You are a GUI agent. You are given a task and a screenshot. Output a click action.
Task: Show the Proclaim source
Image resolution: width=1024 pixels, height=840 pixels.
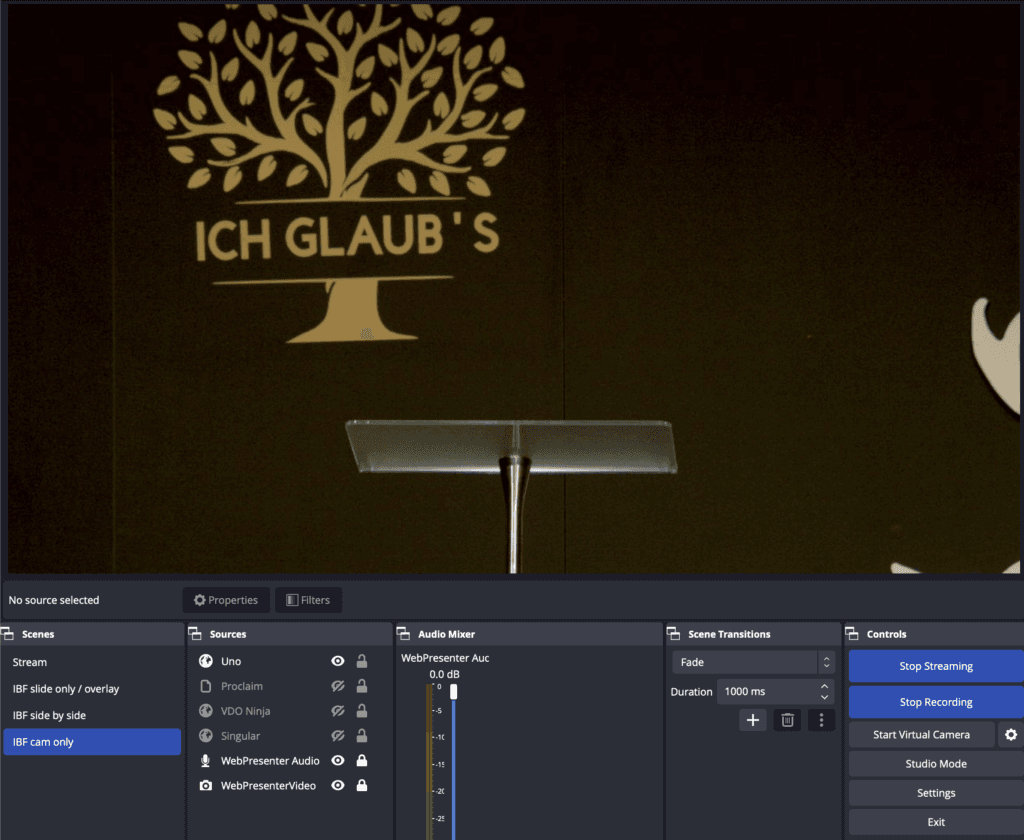pos(338,686)
